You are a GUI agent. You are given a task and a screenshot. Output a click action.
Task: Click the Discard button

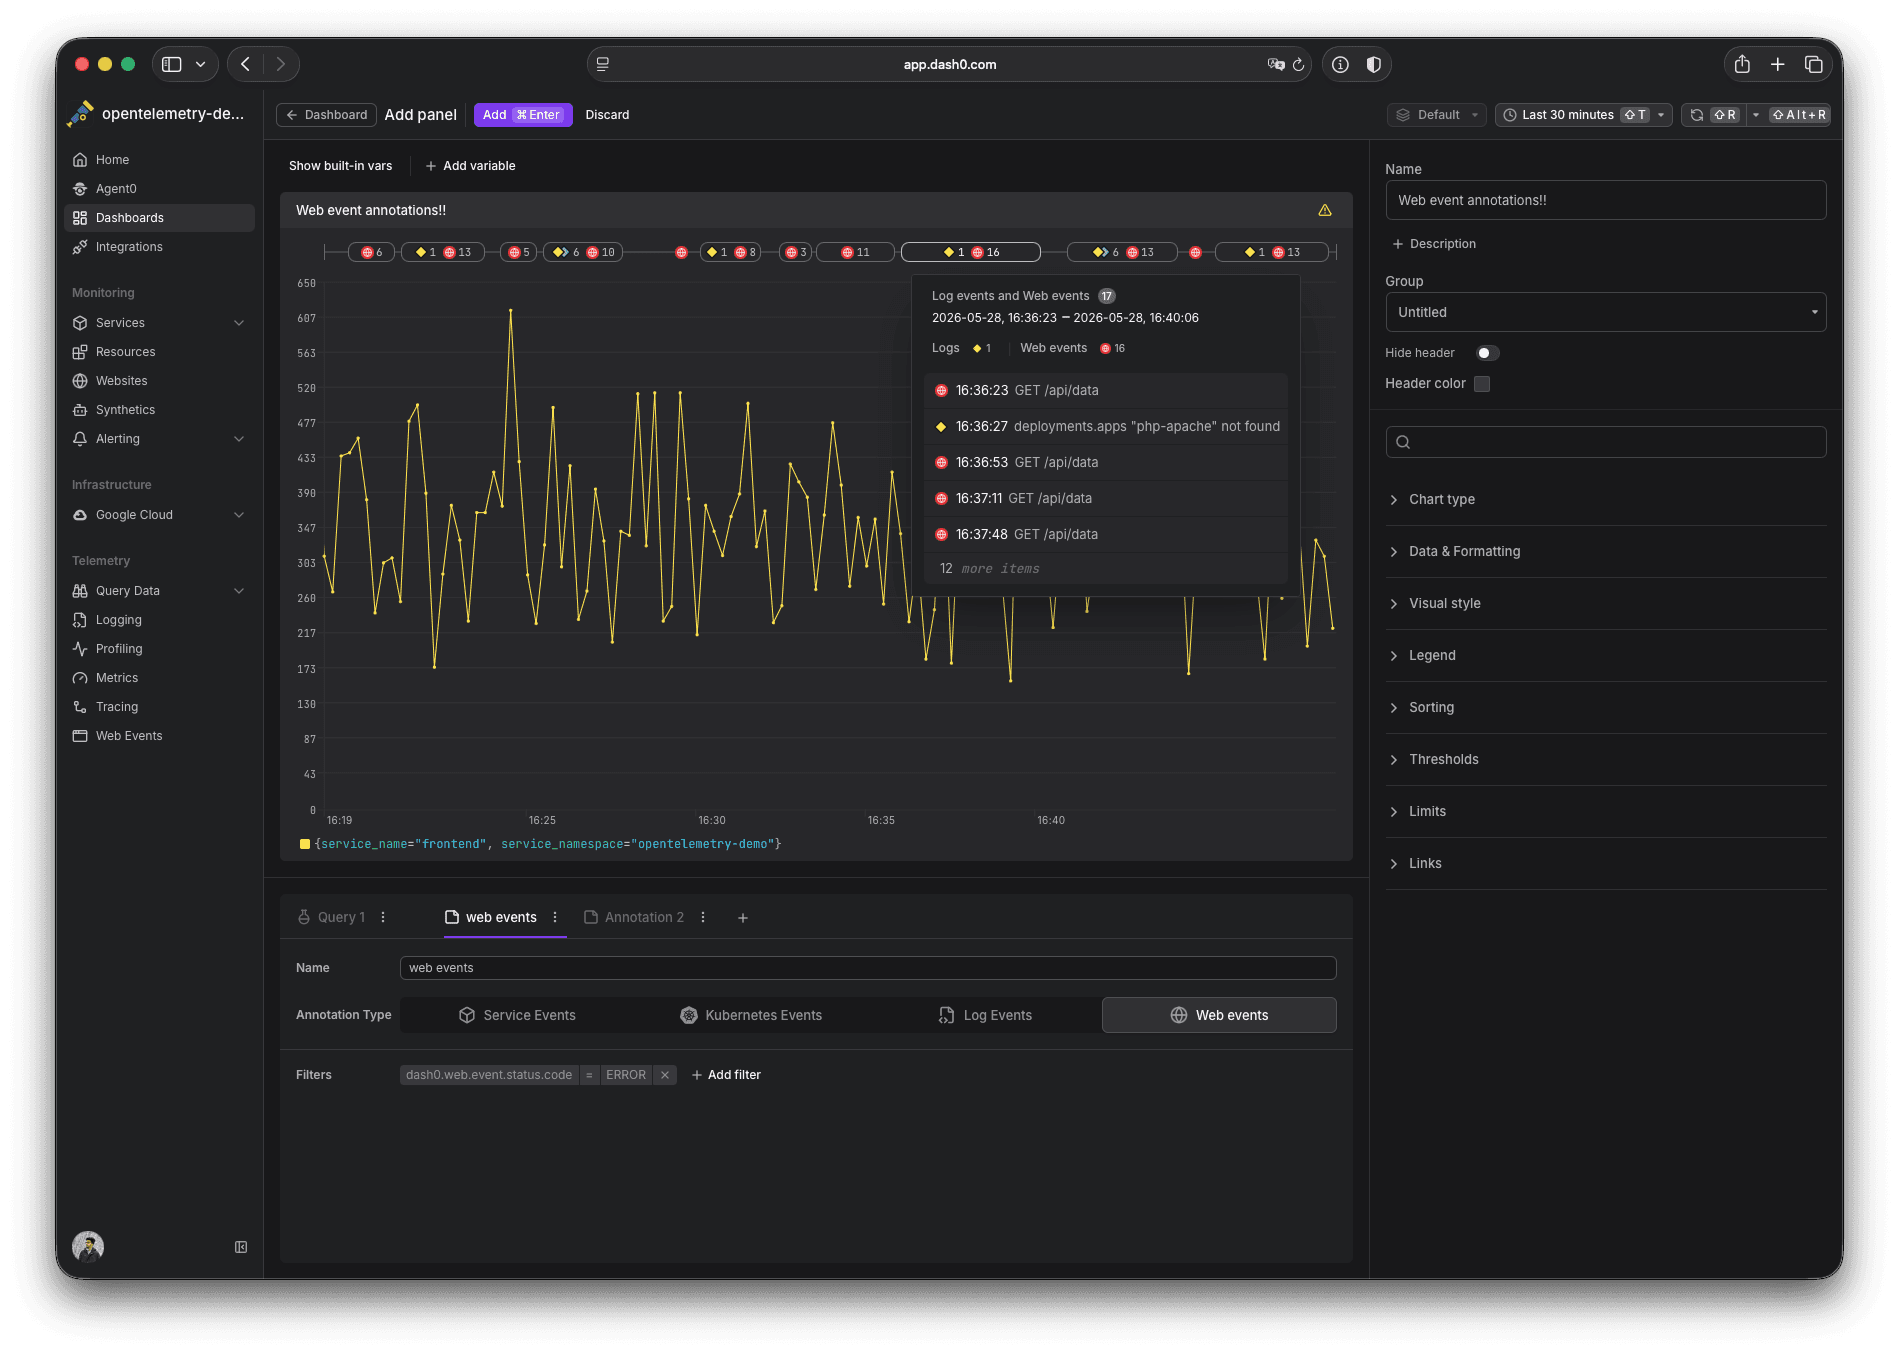click(607, 115)
